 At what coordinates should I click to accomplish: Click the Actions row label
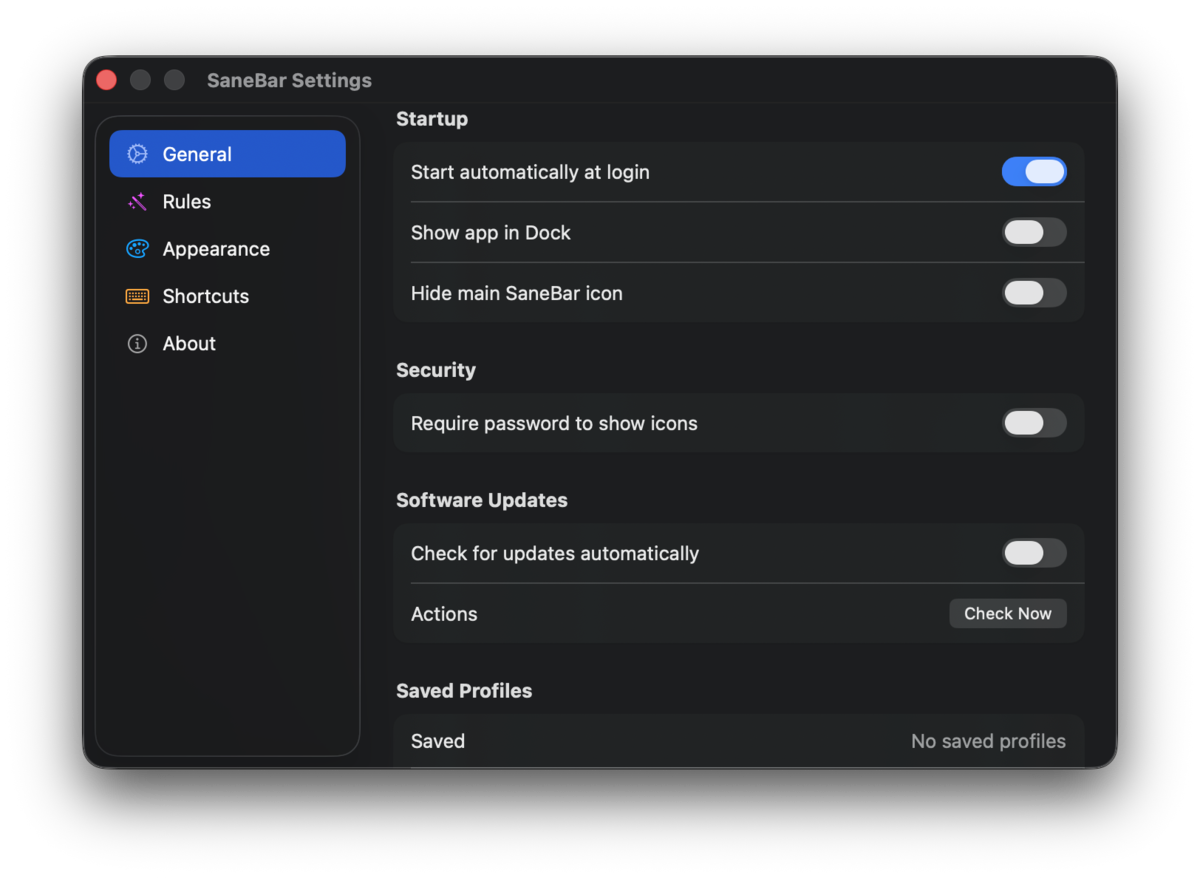point(444,614)
